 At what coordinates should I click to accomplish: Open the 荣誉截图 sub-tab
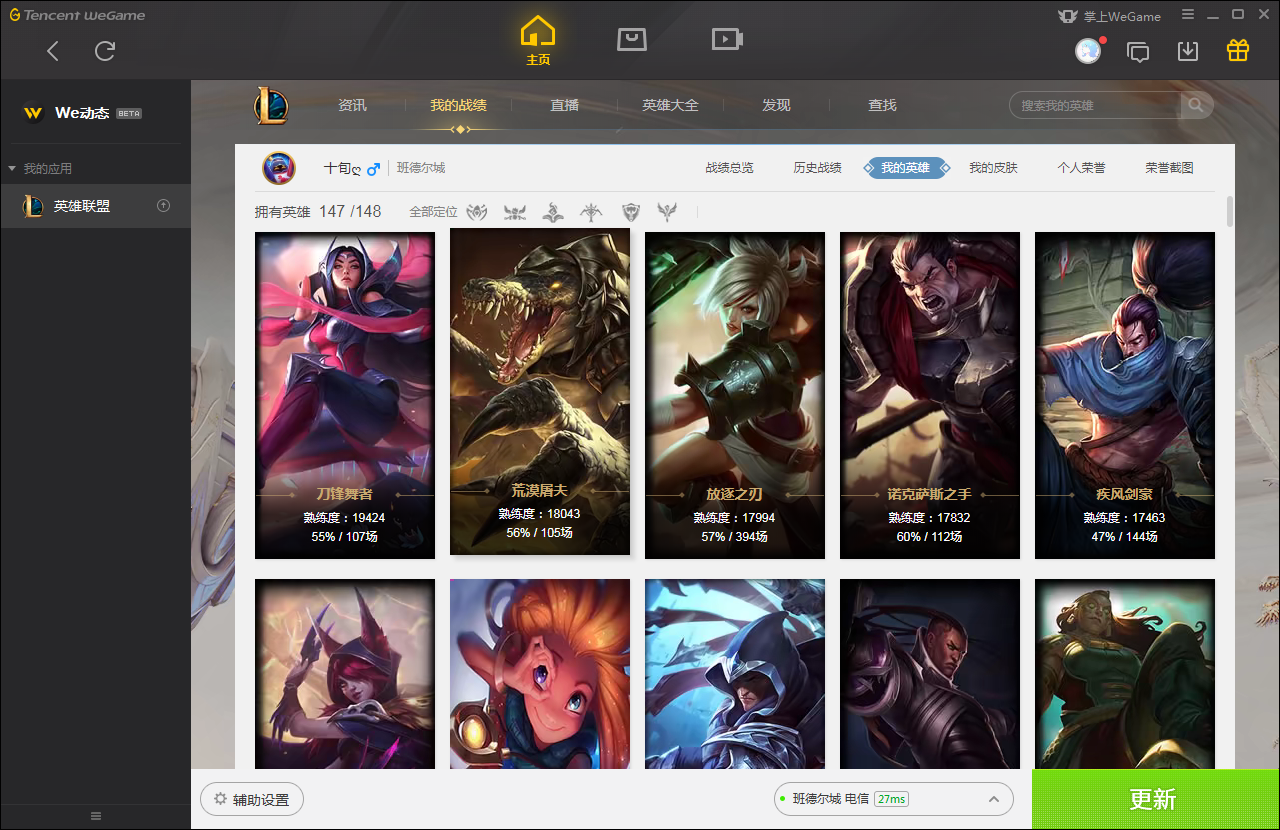tap(1170, 168)
